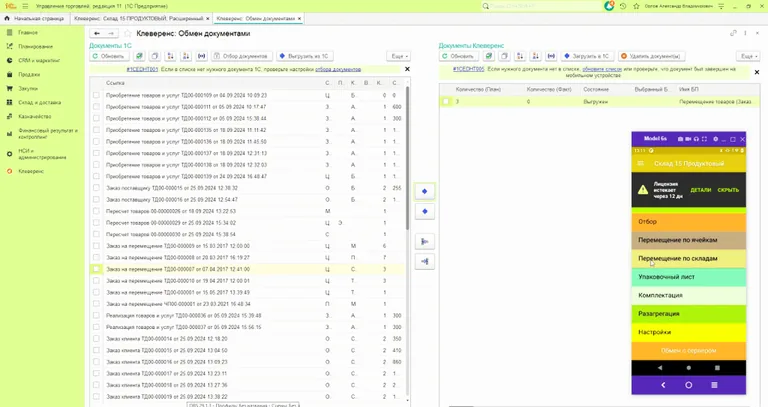Click the Склад и доставка sidebar icon
Screen dimensions: 768x407
[x=9, y=102]
